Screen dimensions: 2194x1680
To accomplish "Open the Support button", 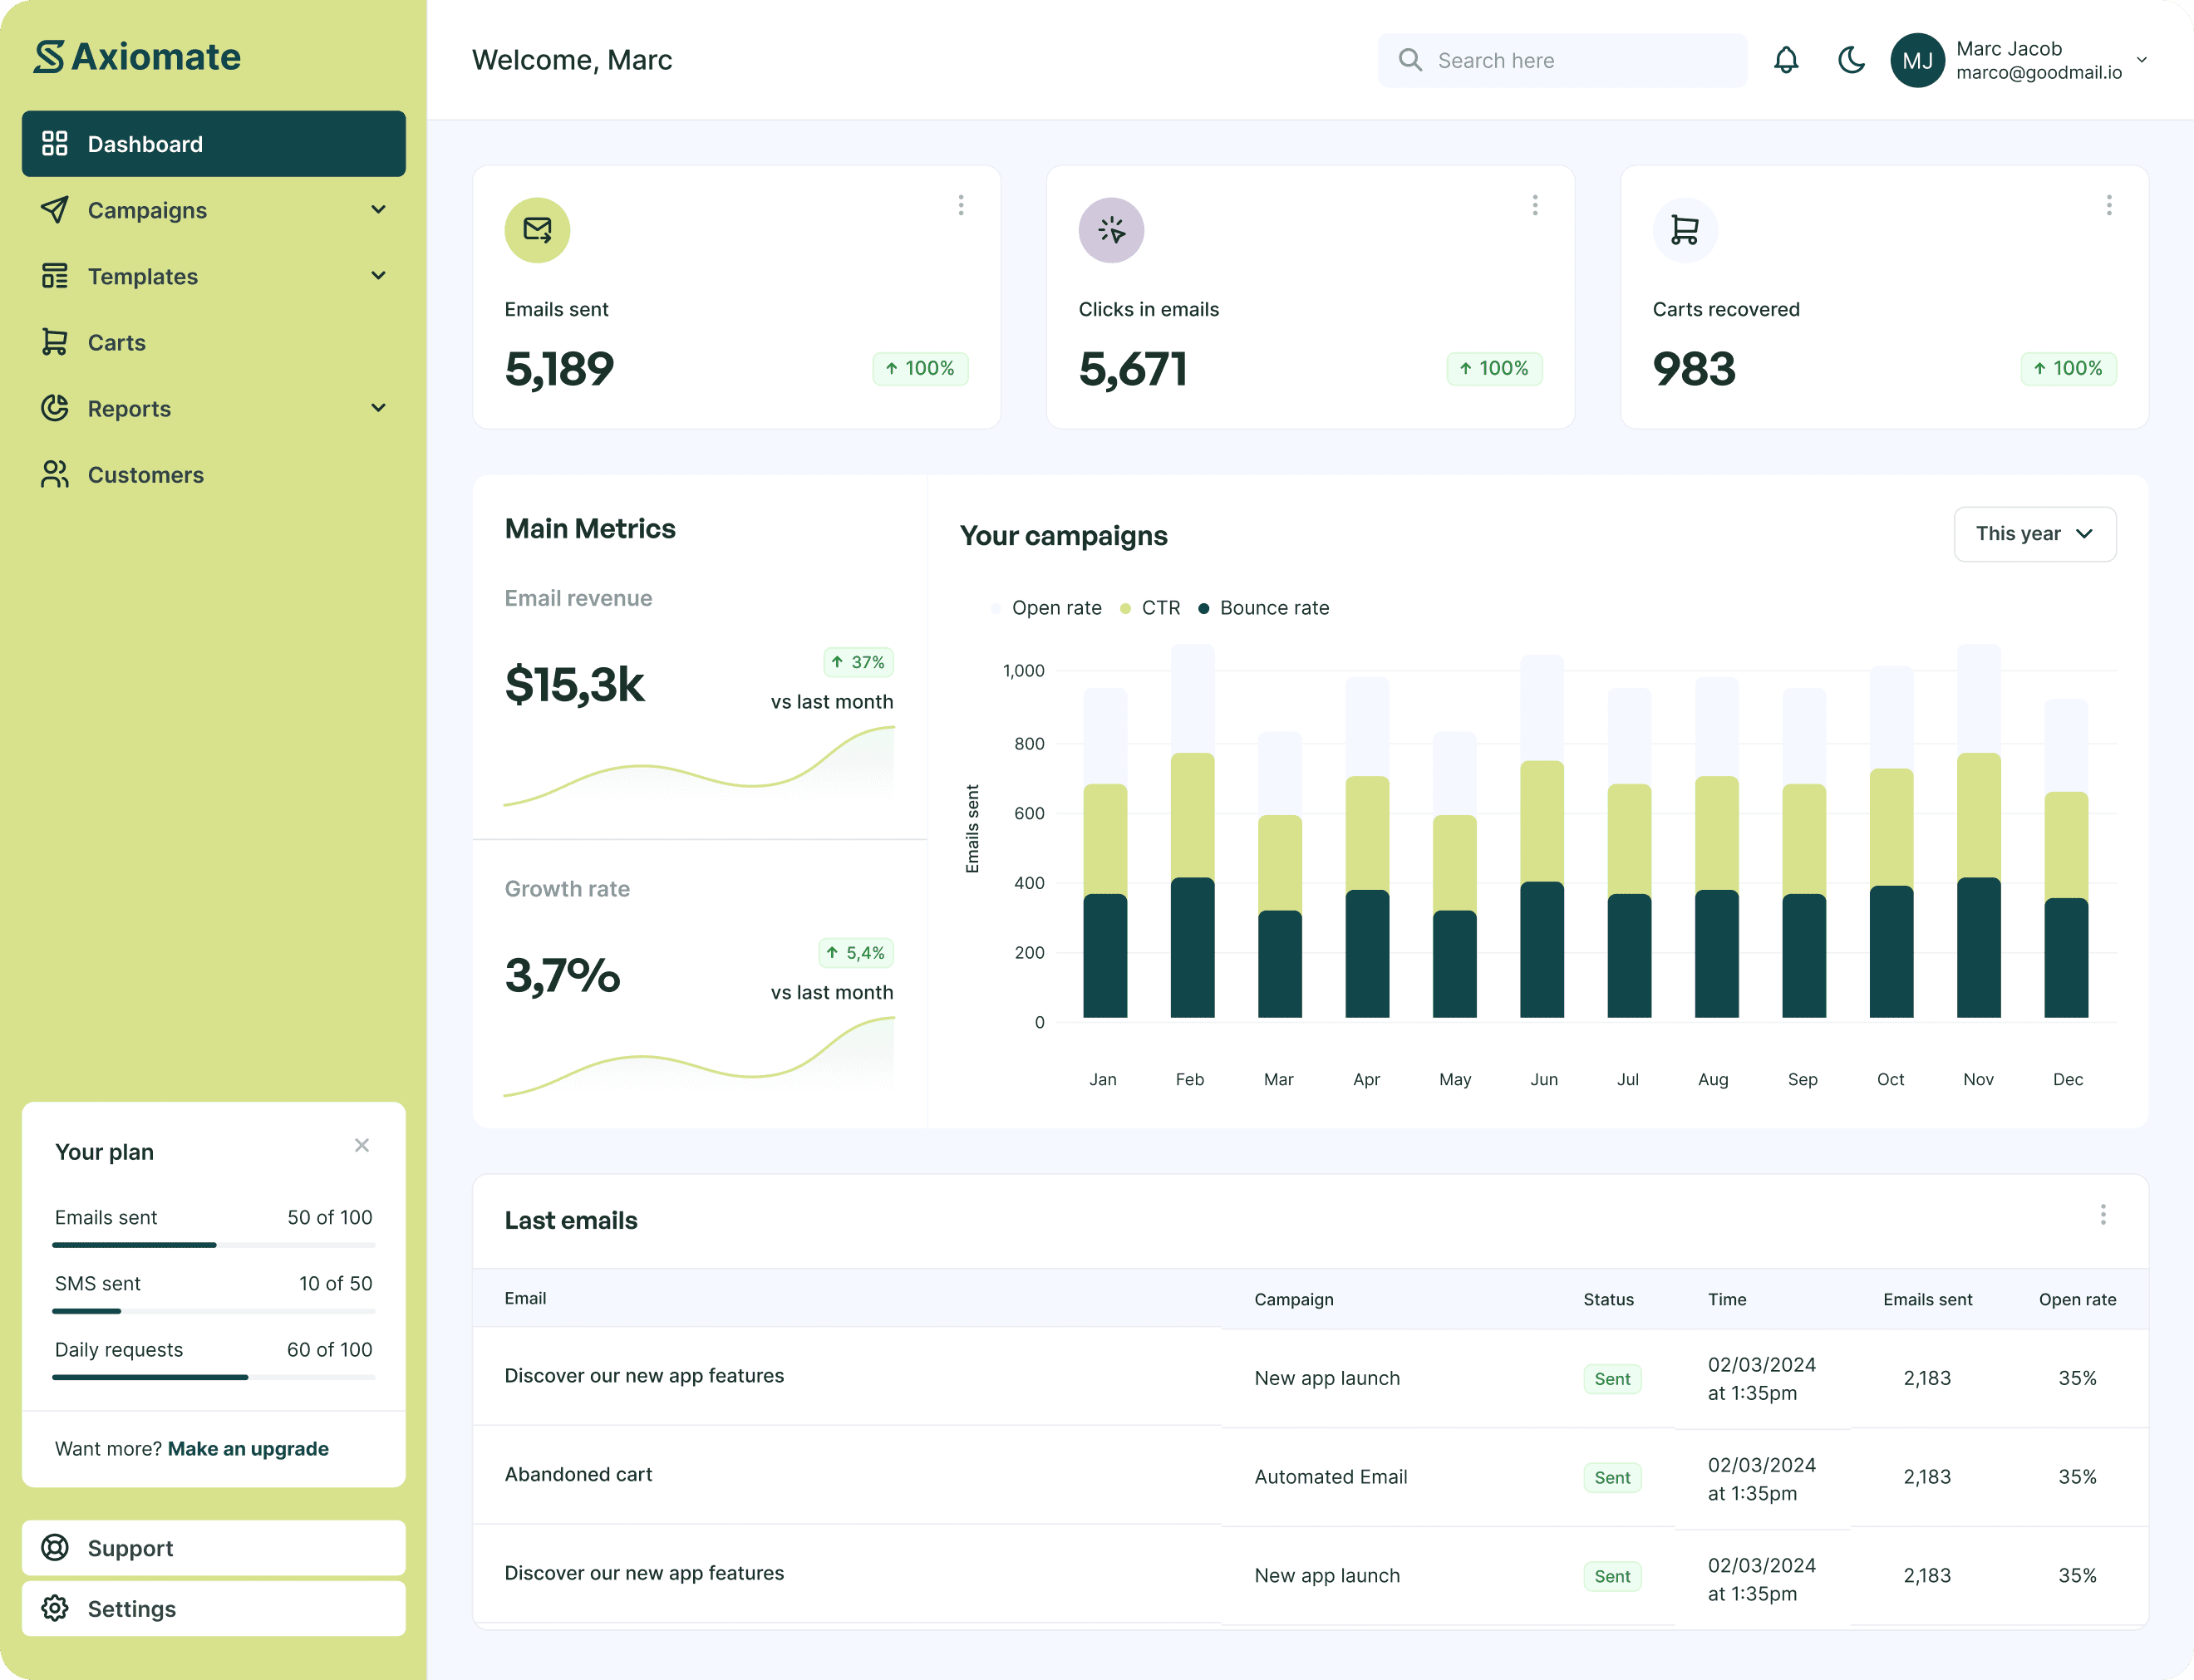I will point(214,1548).
